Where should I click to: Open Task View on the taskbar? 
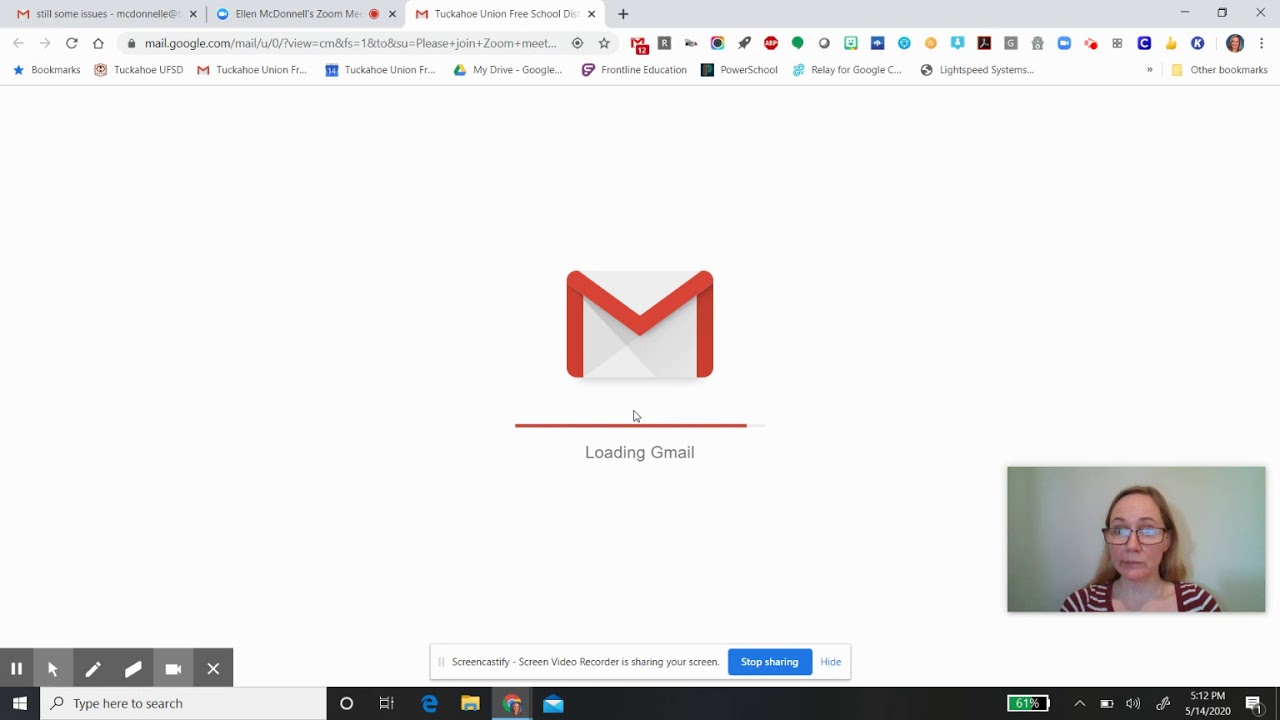(x=387, y=703)
